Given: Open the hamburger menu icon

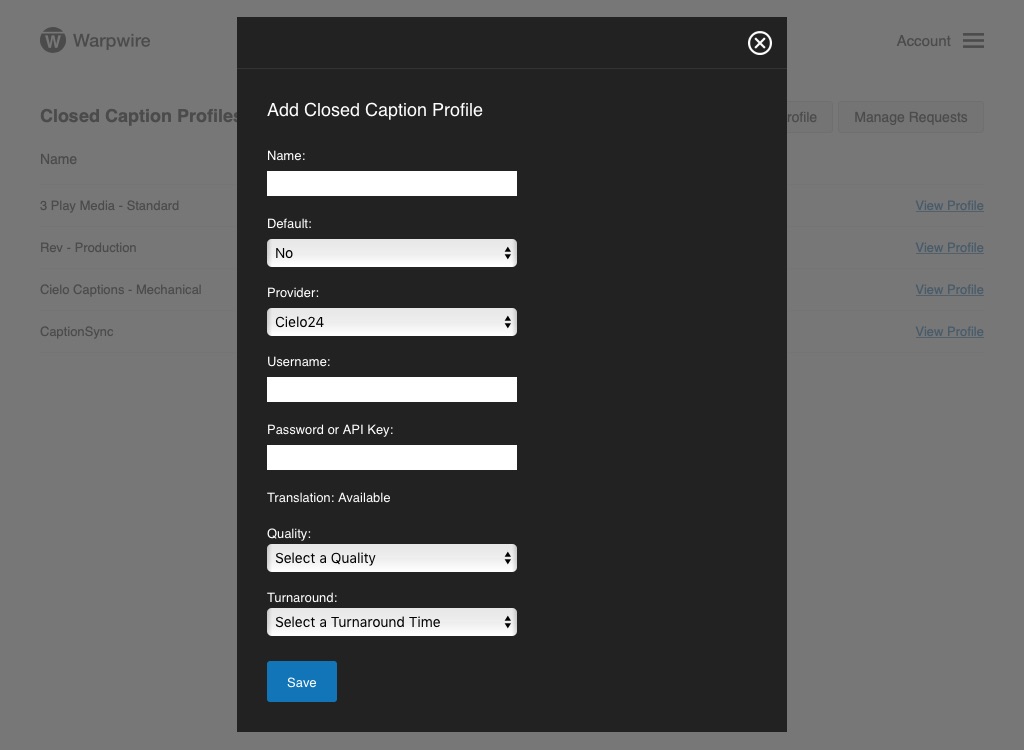Looking at the screenshot, I should 973,41.
